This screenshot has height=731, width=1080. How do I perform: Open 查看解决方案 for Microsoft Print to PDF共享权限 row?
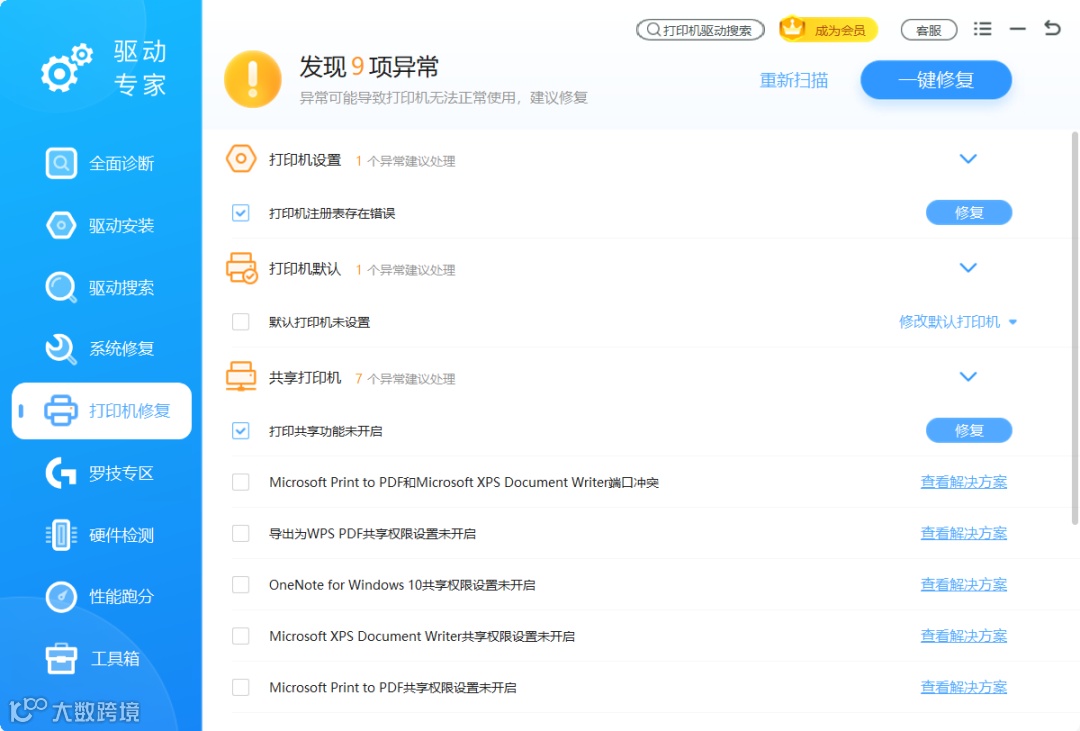point(964,688)
